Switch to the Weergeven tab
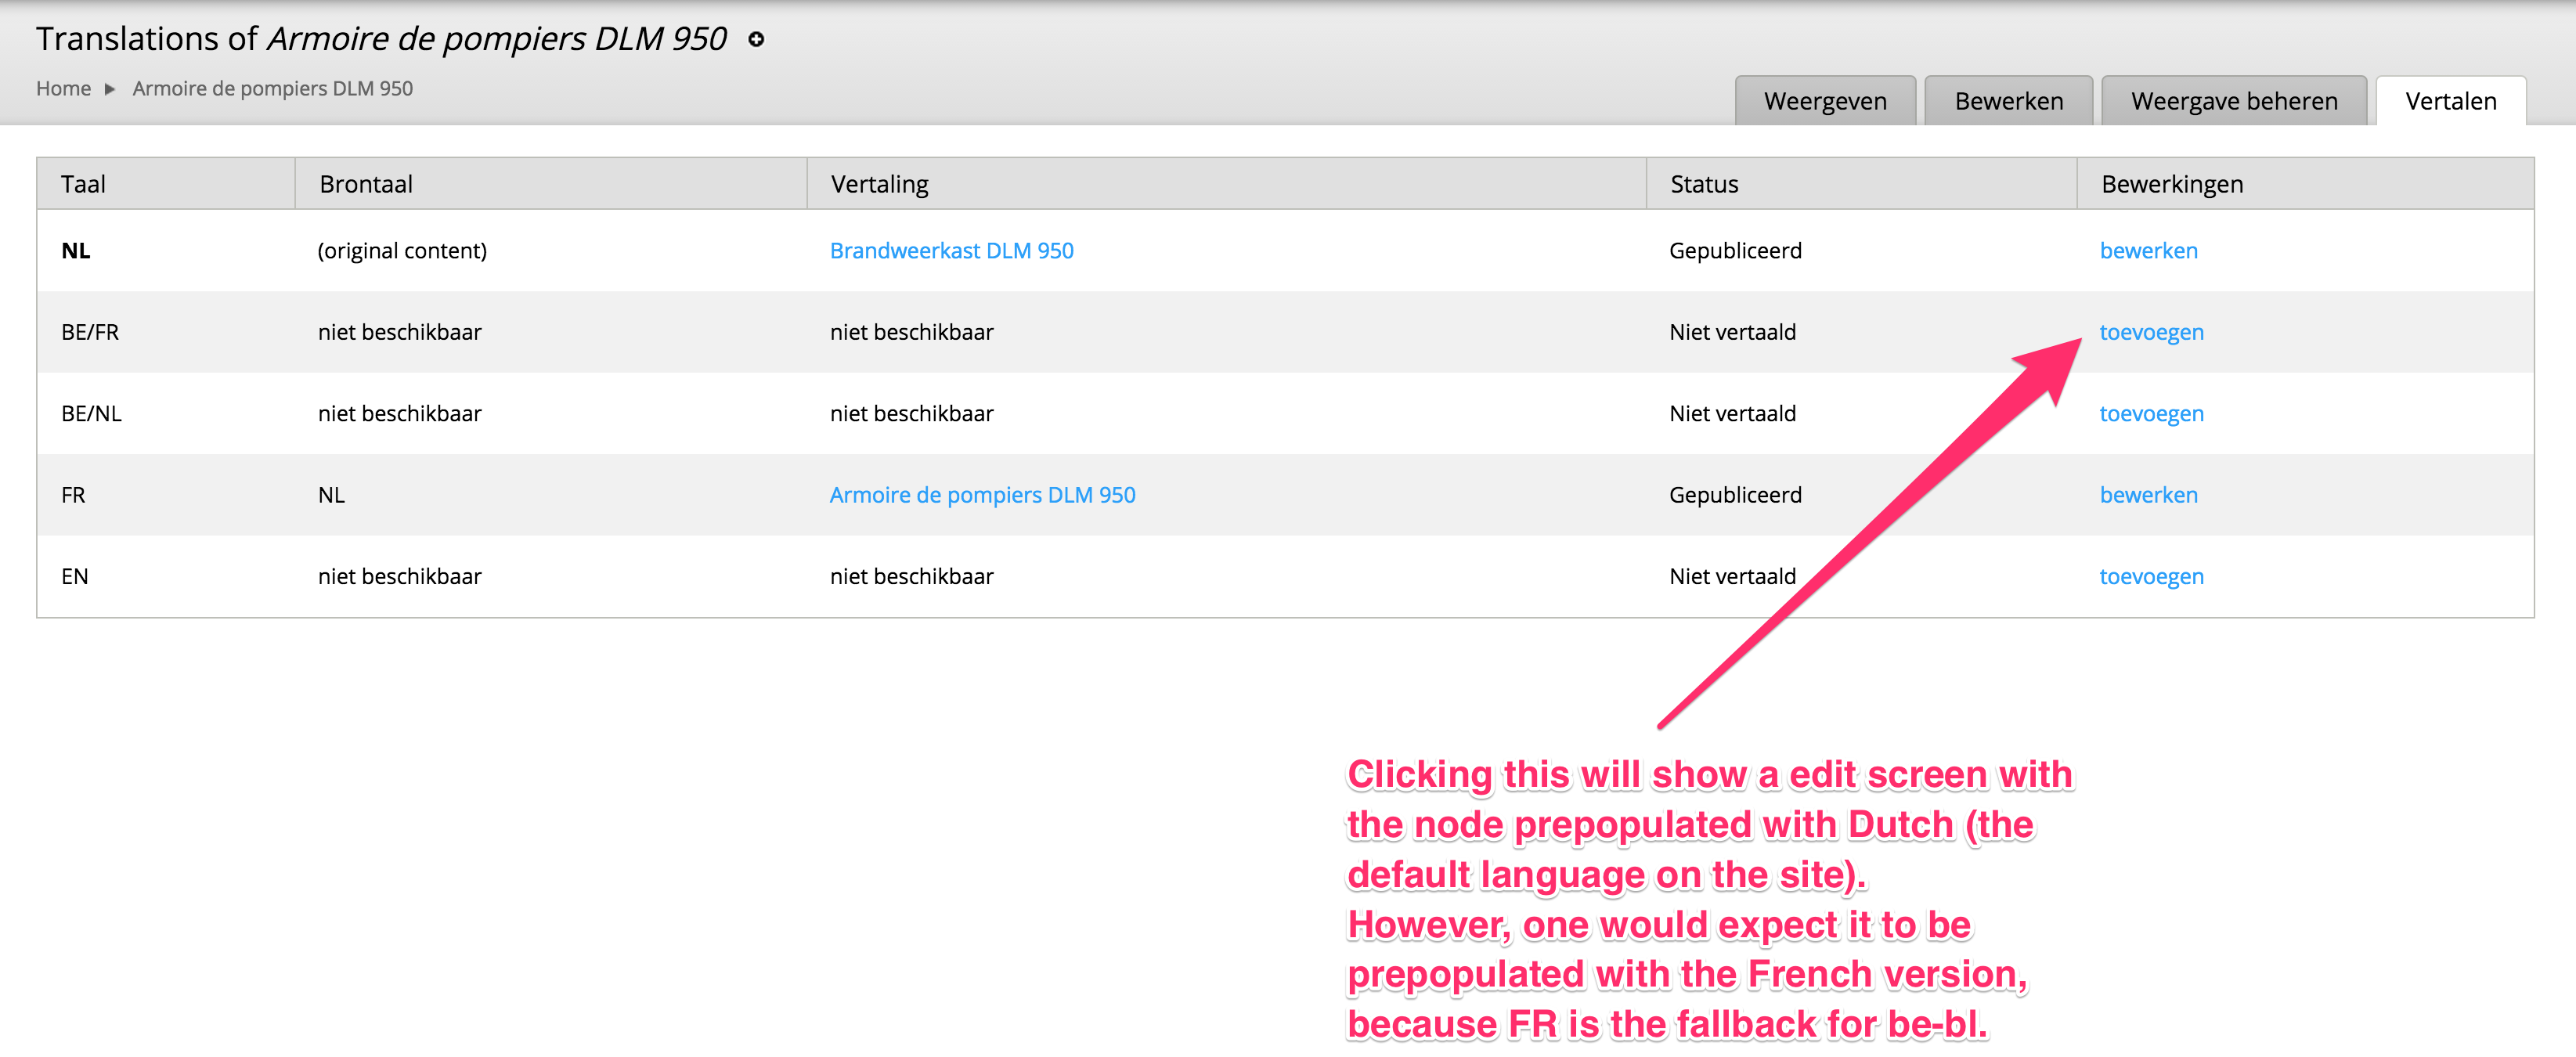Screen dimensions: 2576x1057 pos(1824,101)
